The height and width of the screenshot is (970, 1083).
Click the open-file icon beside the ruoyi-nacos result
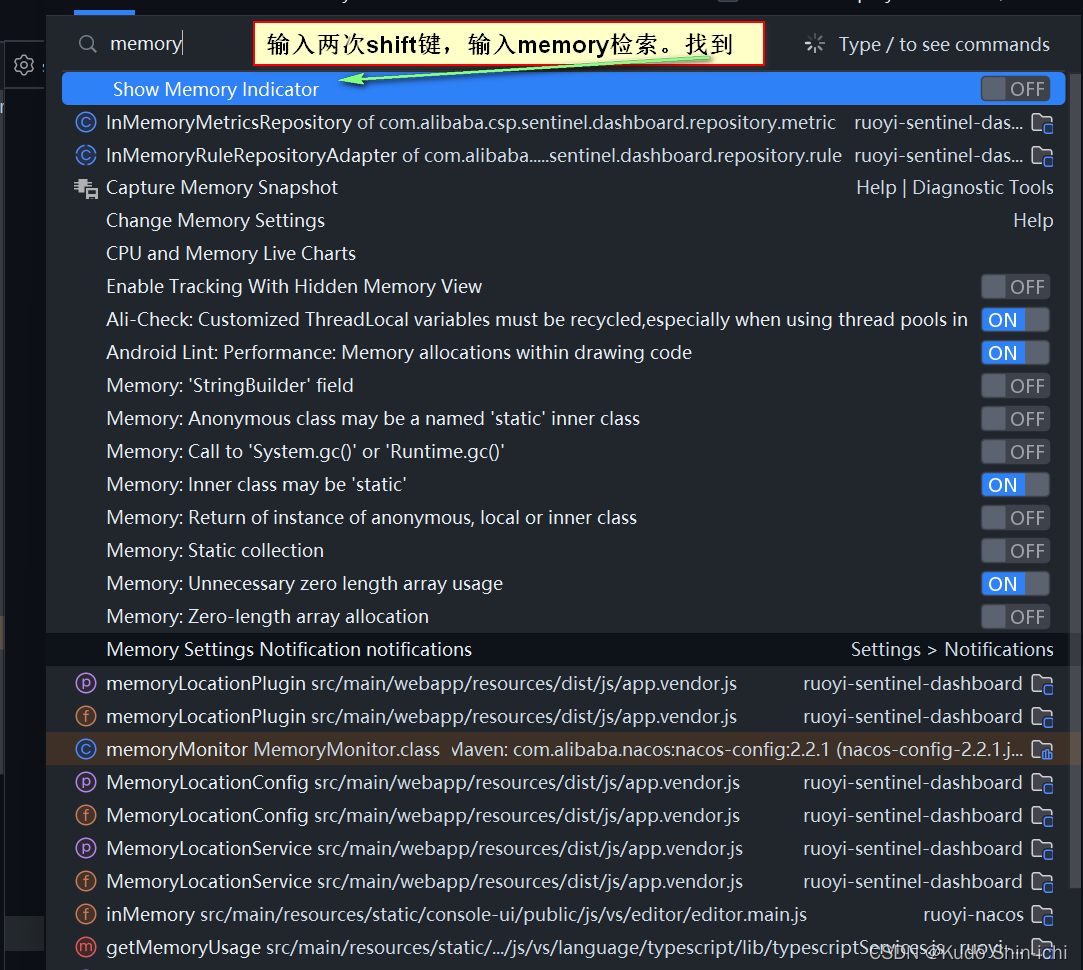tap(1042, 915)
